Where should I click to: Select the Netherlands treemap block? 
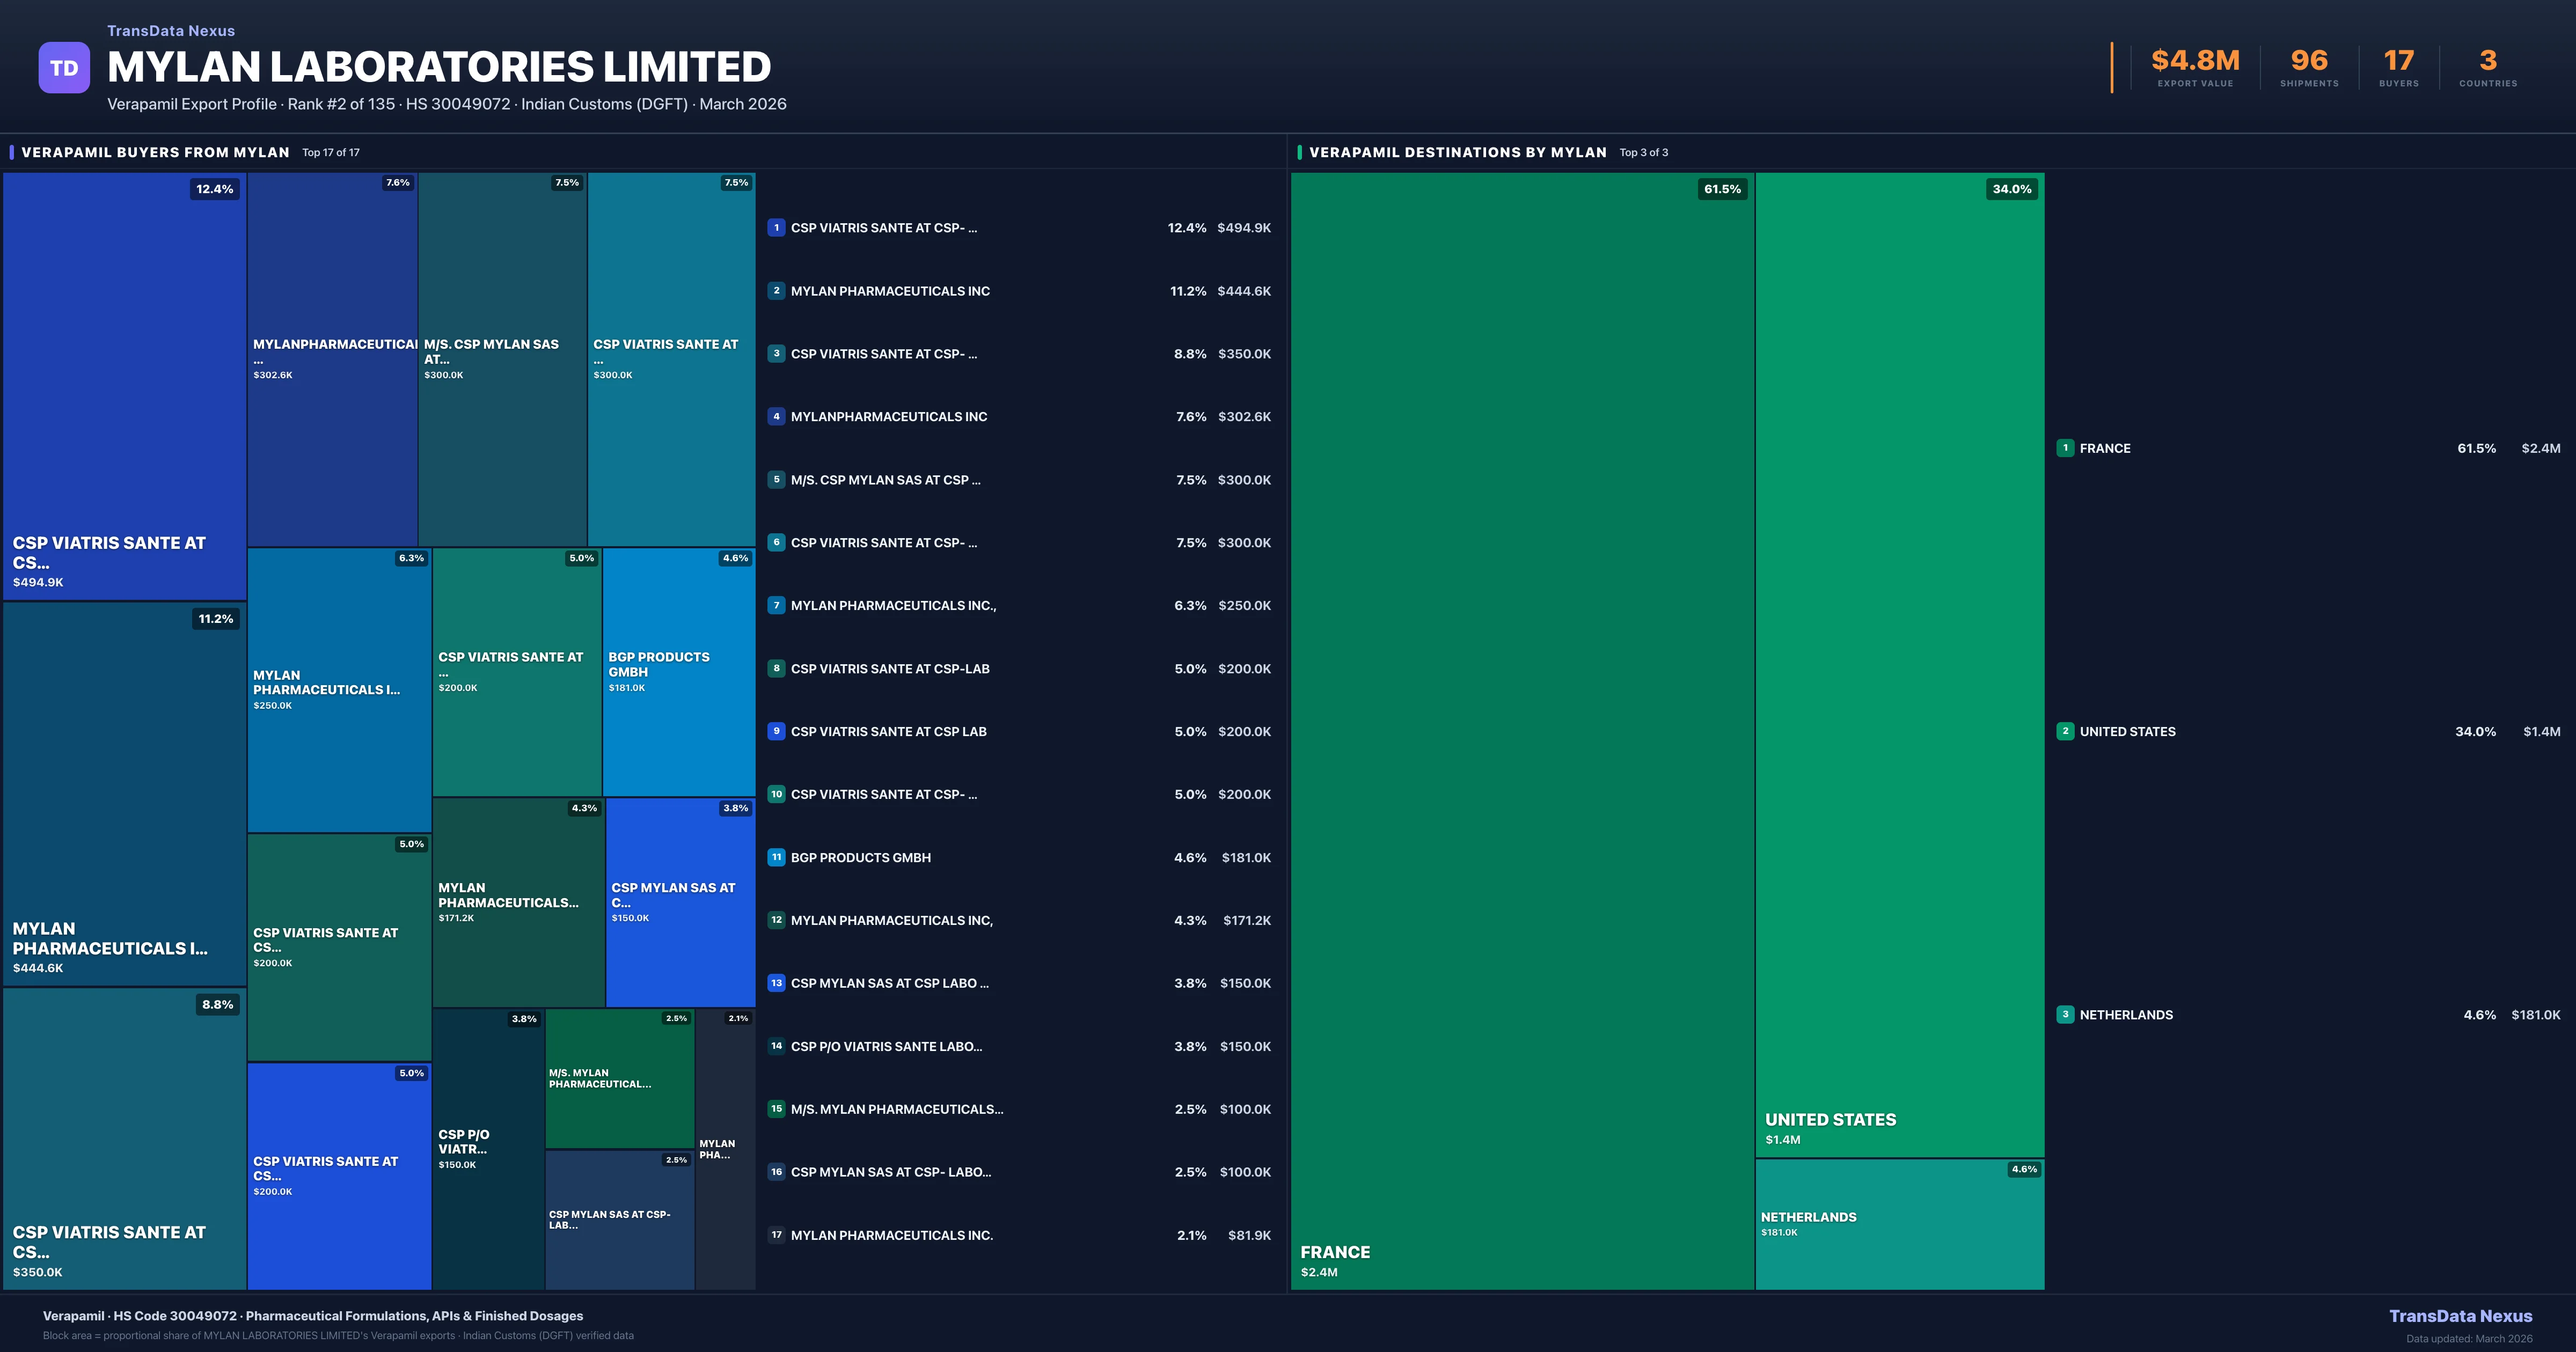(x=1899, y=1224)
